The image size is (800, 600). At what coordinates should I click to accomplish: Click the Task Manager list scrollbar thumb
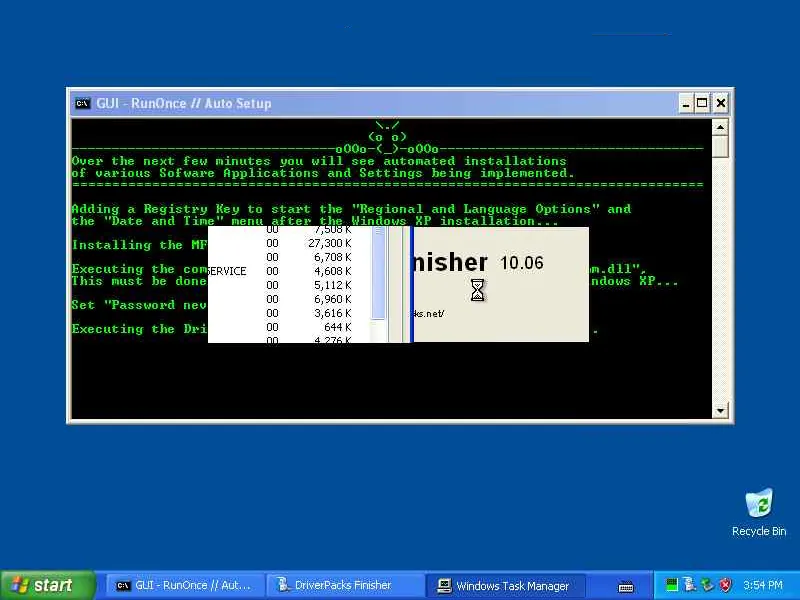(378, 273)
